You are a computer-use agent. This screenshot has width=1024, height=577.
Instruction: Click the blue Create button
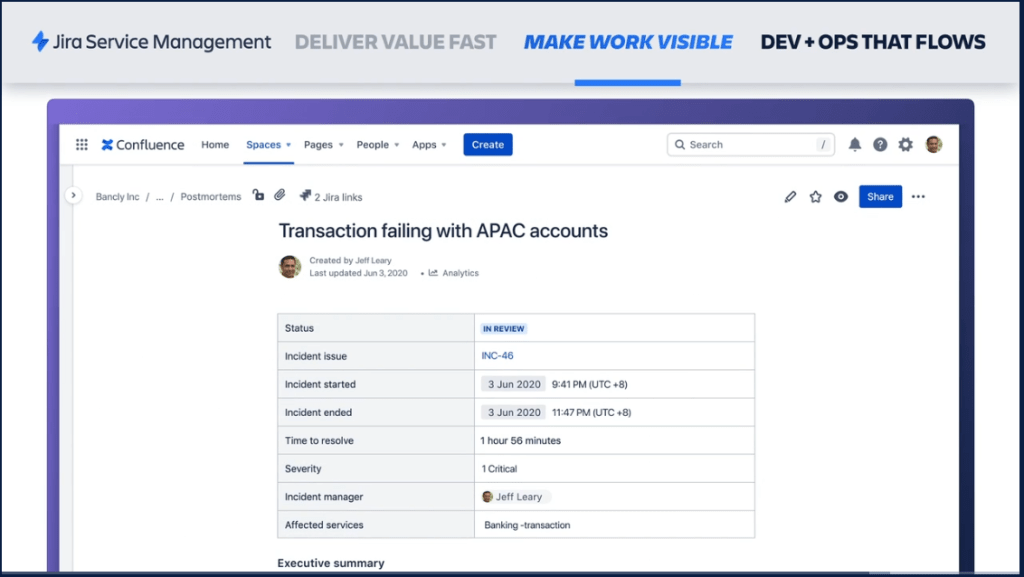488,145
